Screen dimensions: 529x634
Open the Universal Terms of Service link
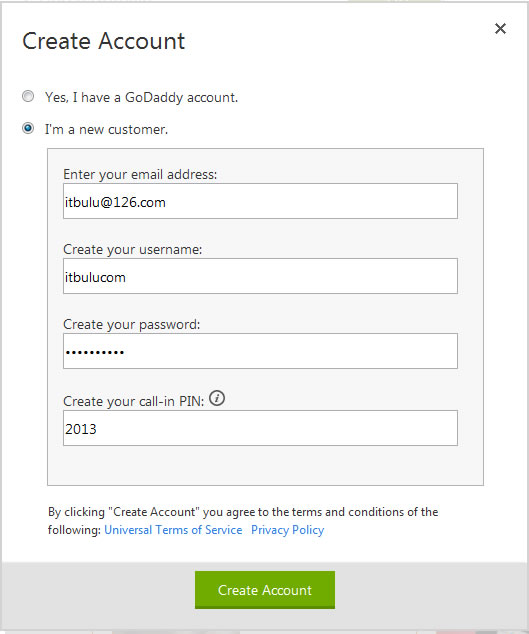[173, 530]
